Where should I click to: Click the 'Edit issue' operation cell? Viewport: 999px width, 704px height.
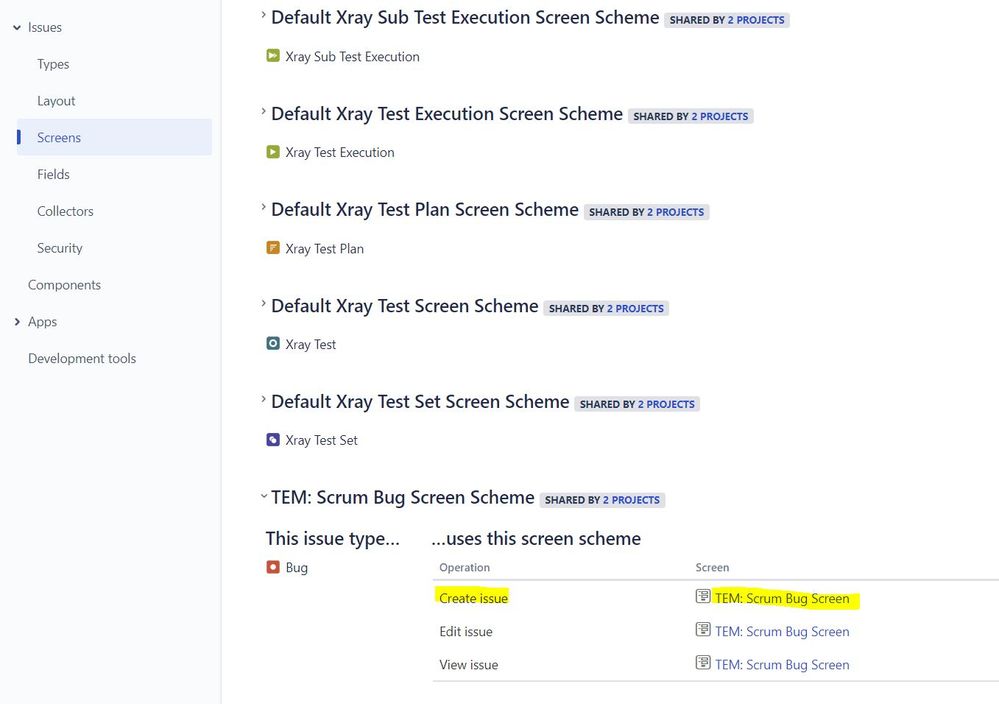pyautogui.click(x=466, y=631)
